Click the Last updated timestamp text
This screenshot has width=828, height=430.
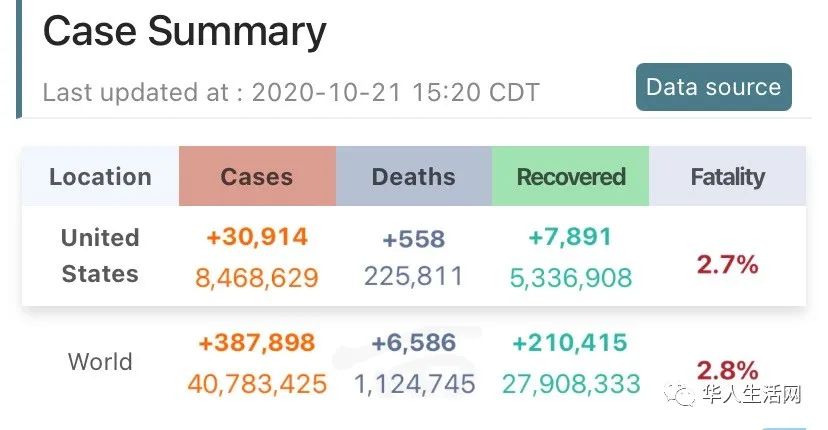tap(291, 92)
